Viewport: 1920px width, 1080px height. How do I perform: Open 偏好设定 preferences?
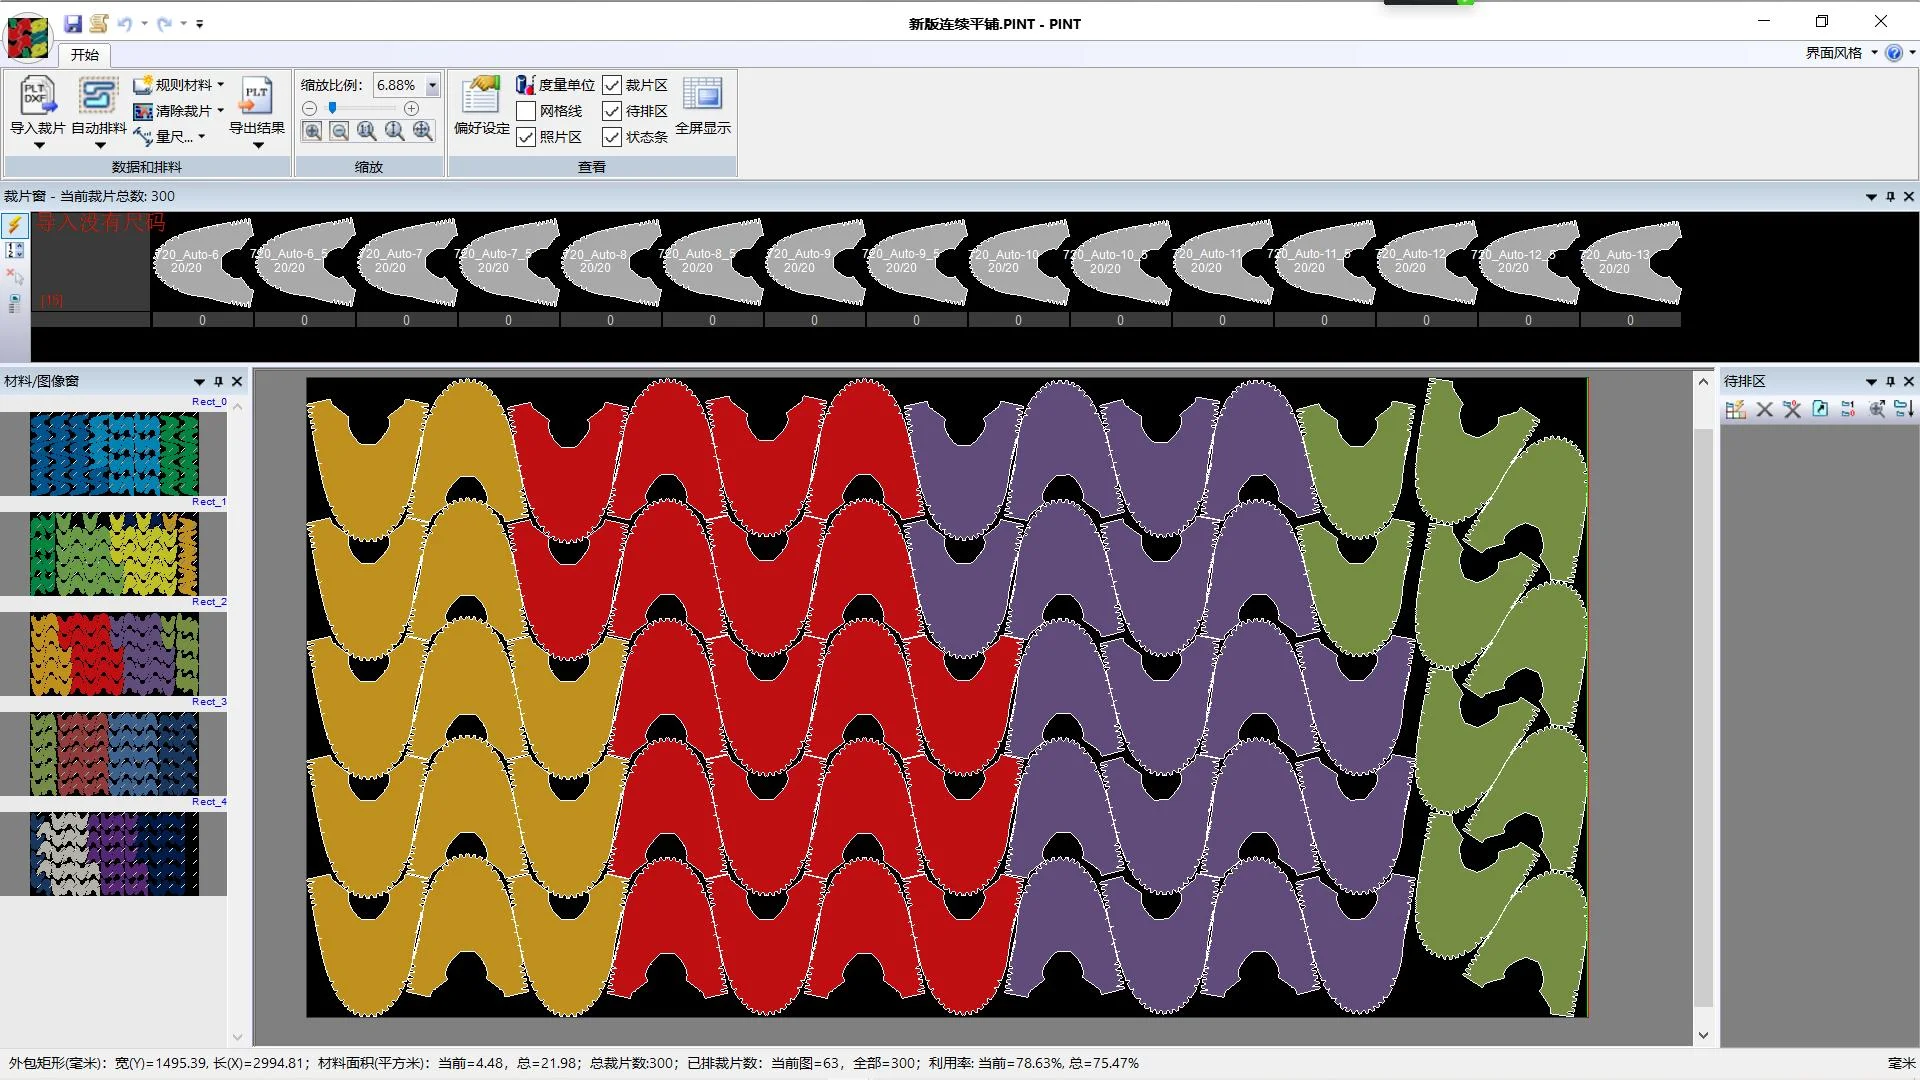[x=481, y=97]
